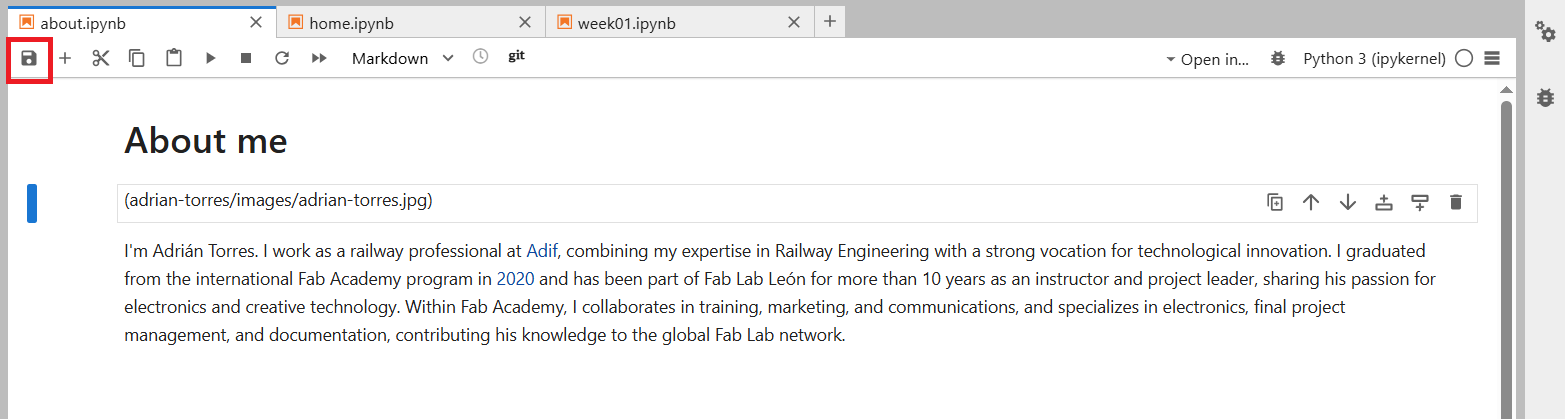Image resolution: width=1565 pixels, height=419 pixels.
Task: Cut the selected cell with scissors icon
Action: [100, 59]
